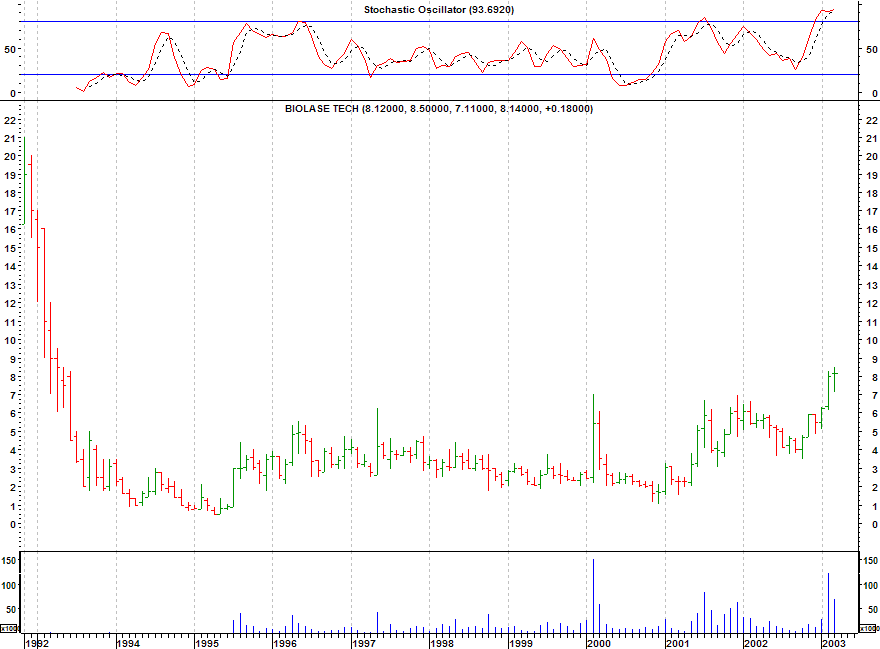Click the 2000 price spike bar reaching 7
Screen dimensions: 880x649
[593, 438]
